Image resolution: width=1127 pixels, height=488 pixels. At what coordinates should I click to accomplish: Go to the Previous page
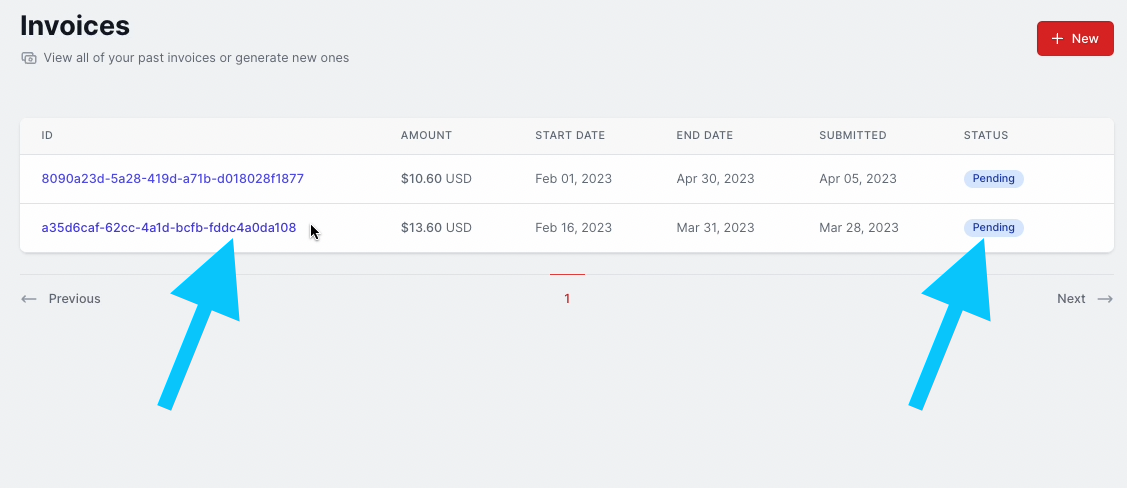click(x=61, y=298)
